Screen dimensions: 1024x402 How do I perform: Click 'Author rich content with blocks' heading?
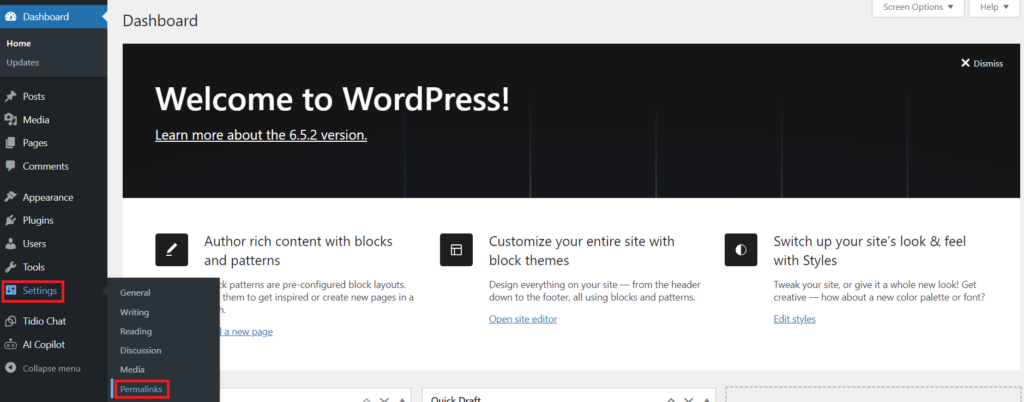tap(298, 251)
